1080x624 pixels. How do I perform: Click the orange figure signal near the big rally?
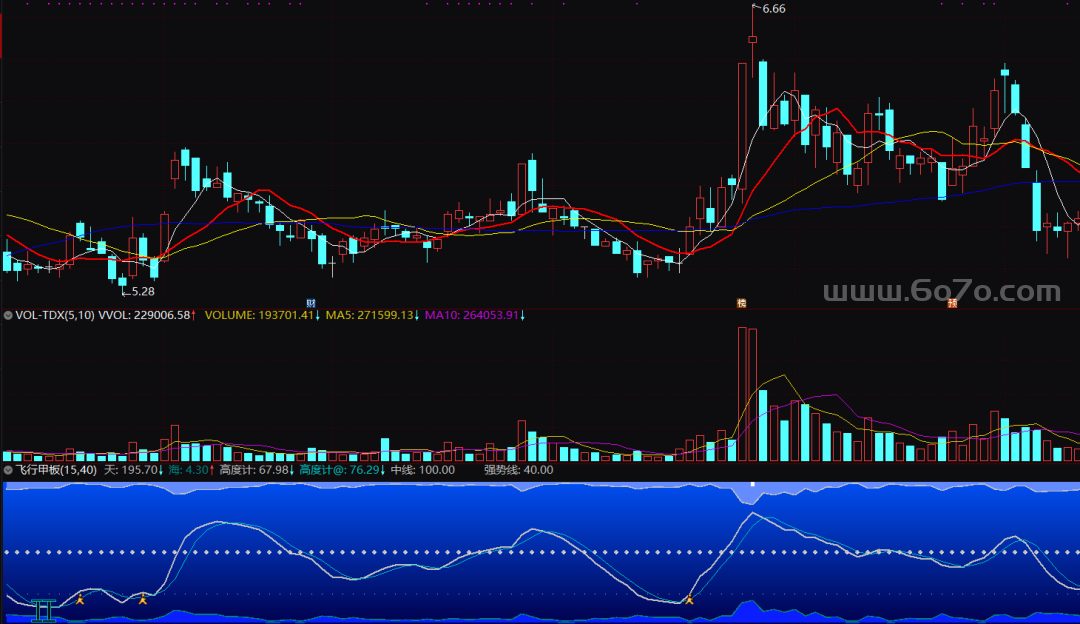[689, 599]
